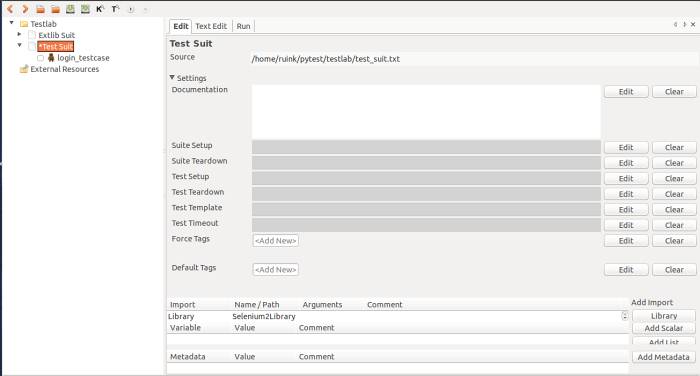Click Edit for Test Setup
This screenshot has width=700, height=376.
(x=626, y=179)
